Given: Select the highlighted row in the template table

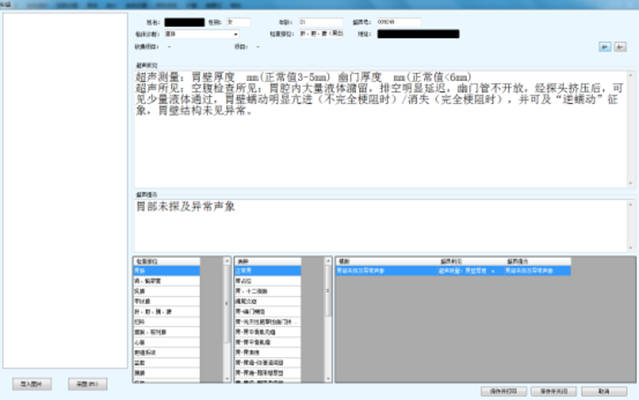Looking at the screenshot, I should pos(450,270).
